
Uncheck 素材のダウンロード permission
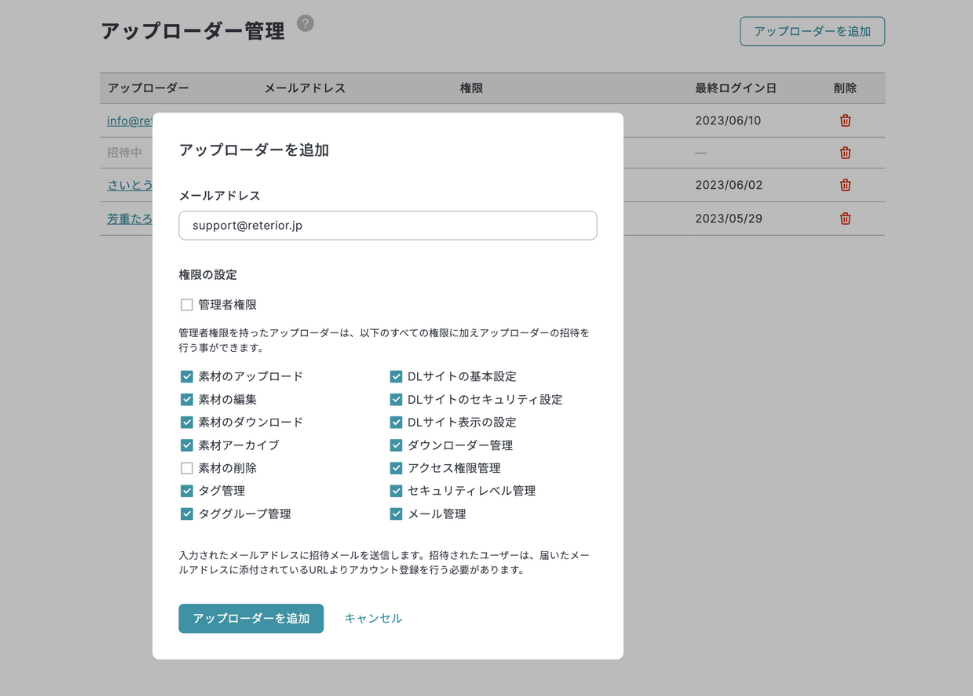(187, 423)
